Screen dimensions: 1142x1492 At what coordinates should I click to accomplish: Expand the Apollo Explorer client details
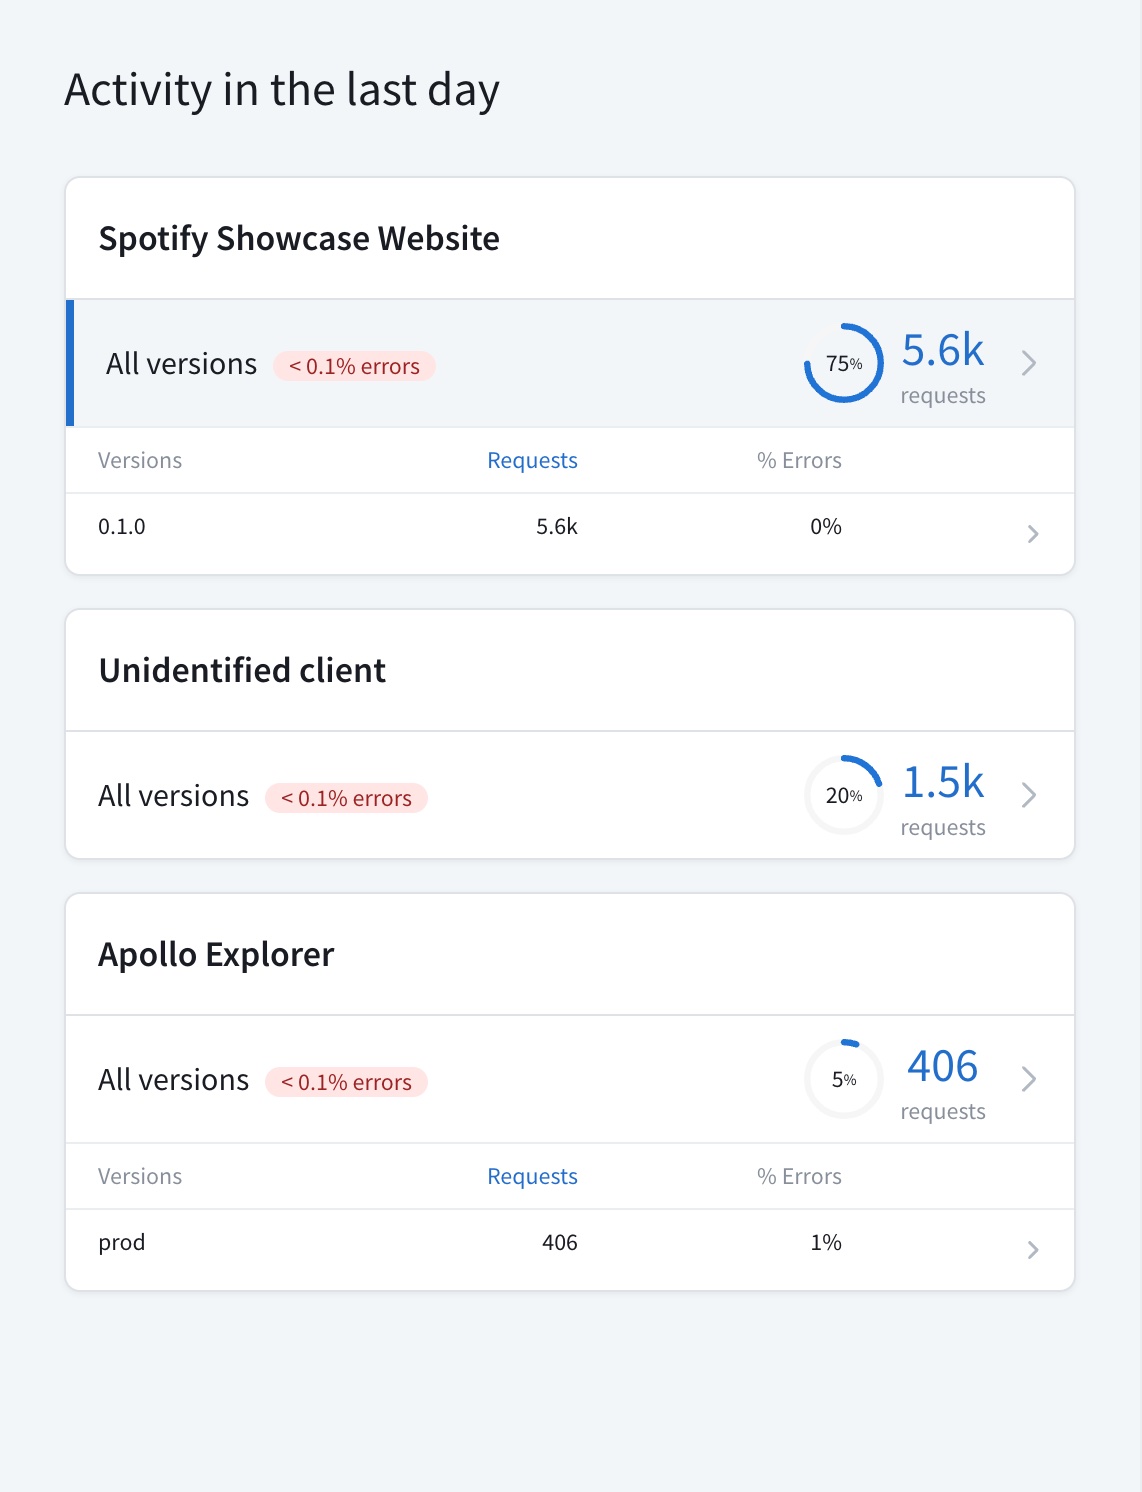[x=1029, y=1079]
